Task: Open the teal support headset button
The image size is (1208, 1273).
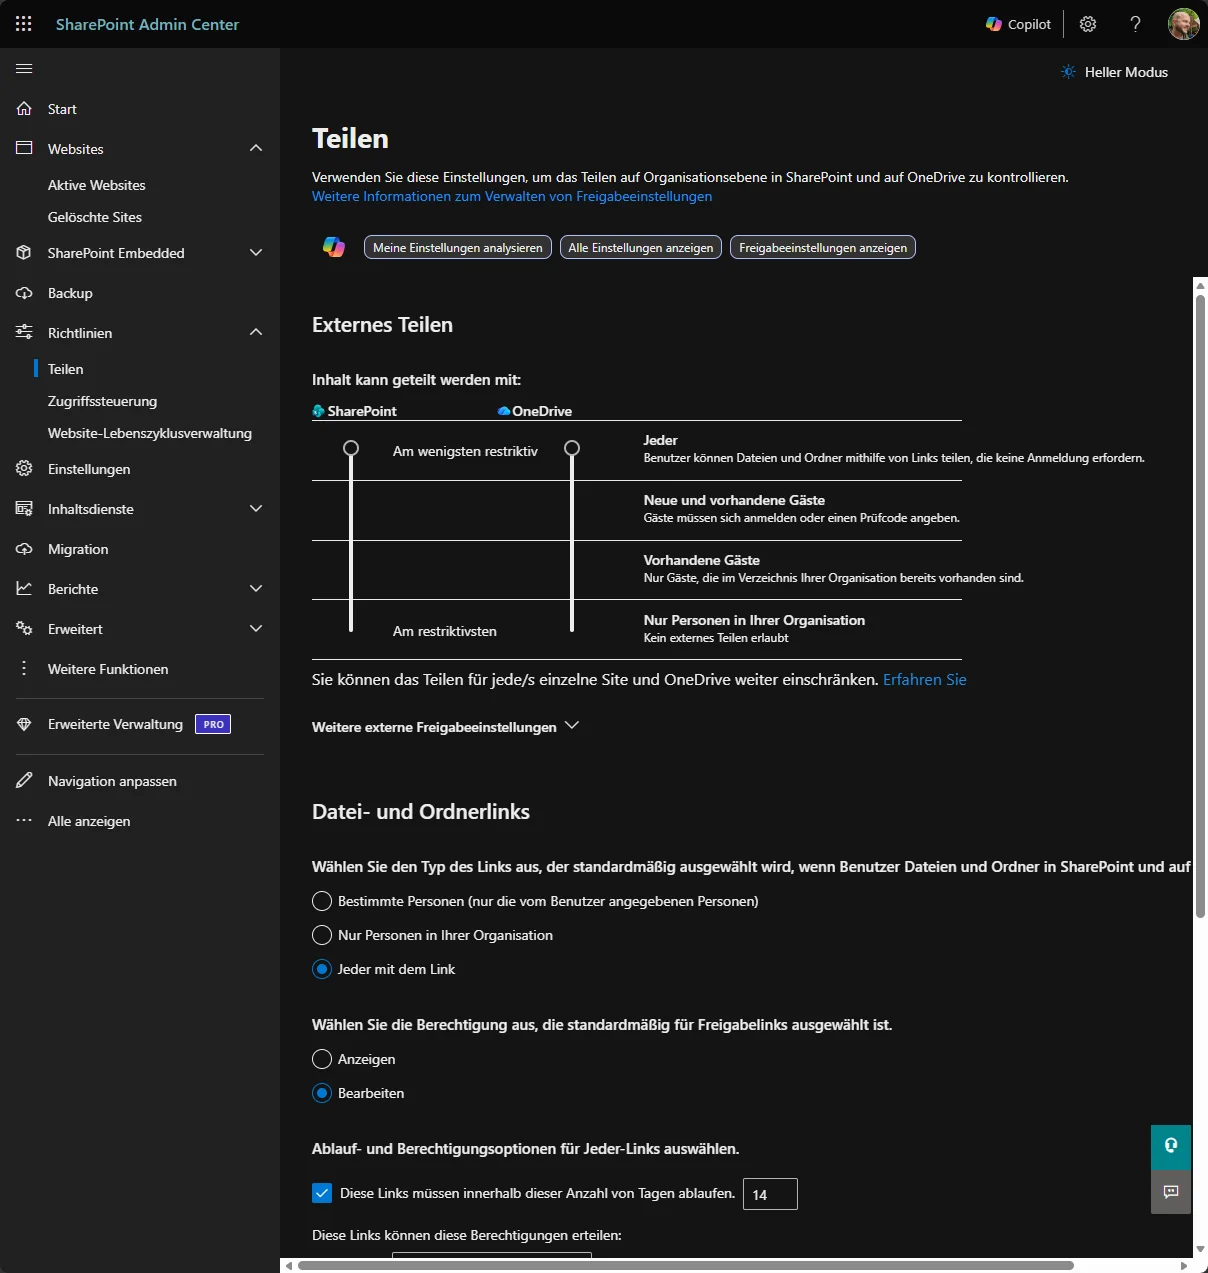Action: (x=1171, y=1146)
